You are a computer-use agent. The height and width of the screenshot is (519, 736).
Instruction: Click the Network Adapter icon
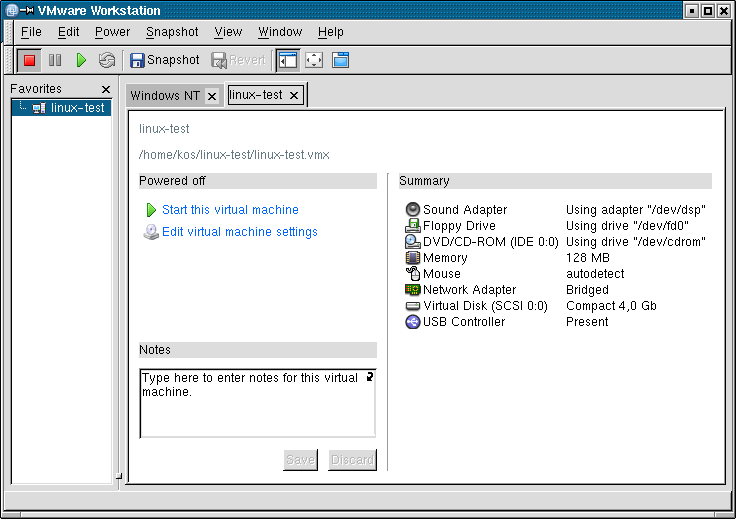(413, 290)
